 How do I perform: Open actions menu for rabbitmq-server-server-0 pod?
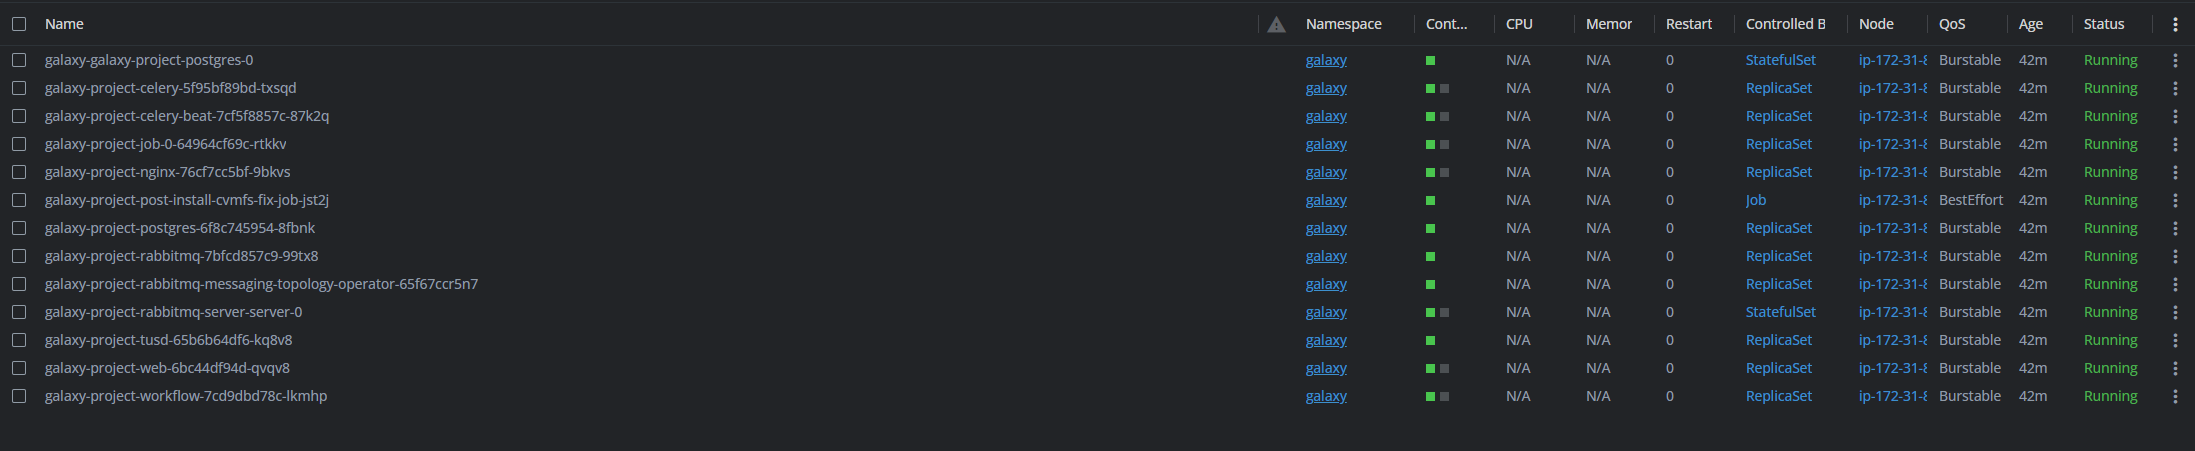point(2175,312)
